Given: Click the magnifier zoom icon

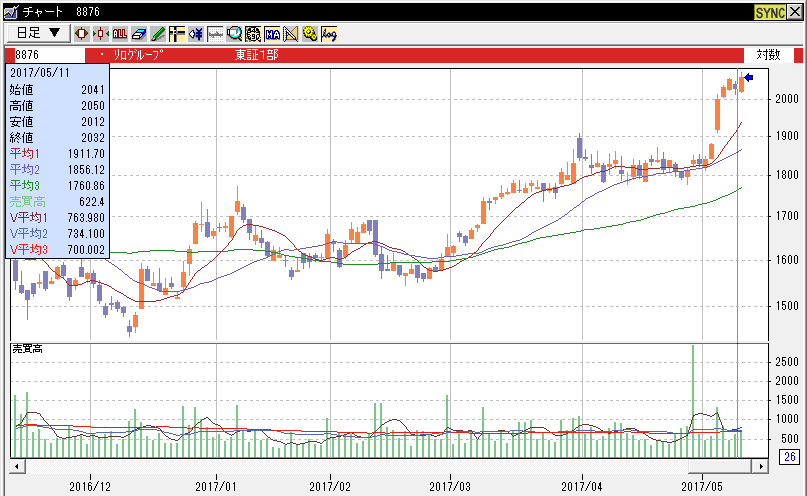Looking at the screenshot, I should pyautogui.click(x=234, y=33).
